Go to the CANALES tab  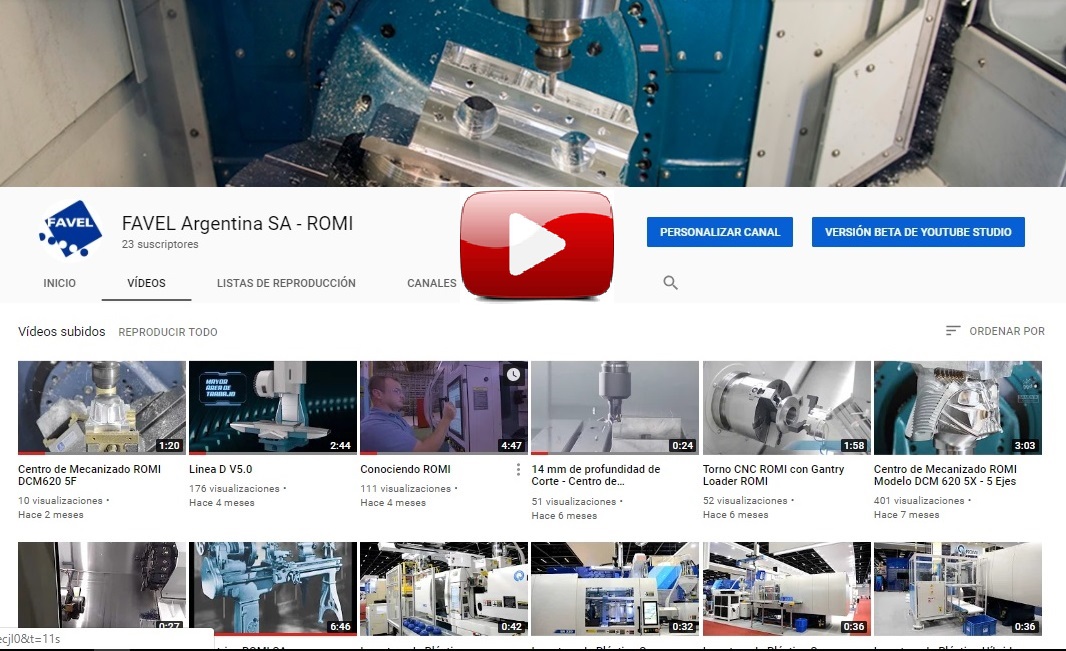(432, 283)
